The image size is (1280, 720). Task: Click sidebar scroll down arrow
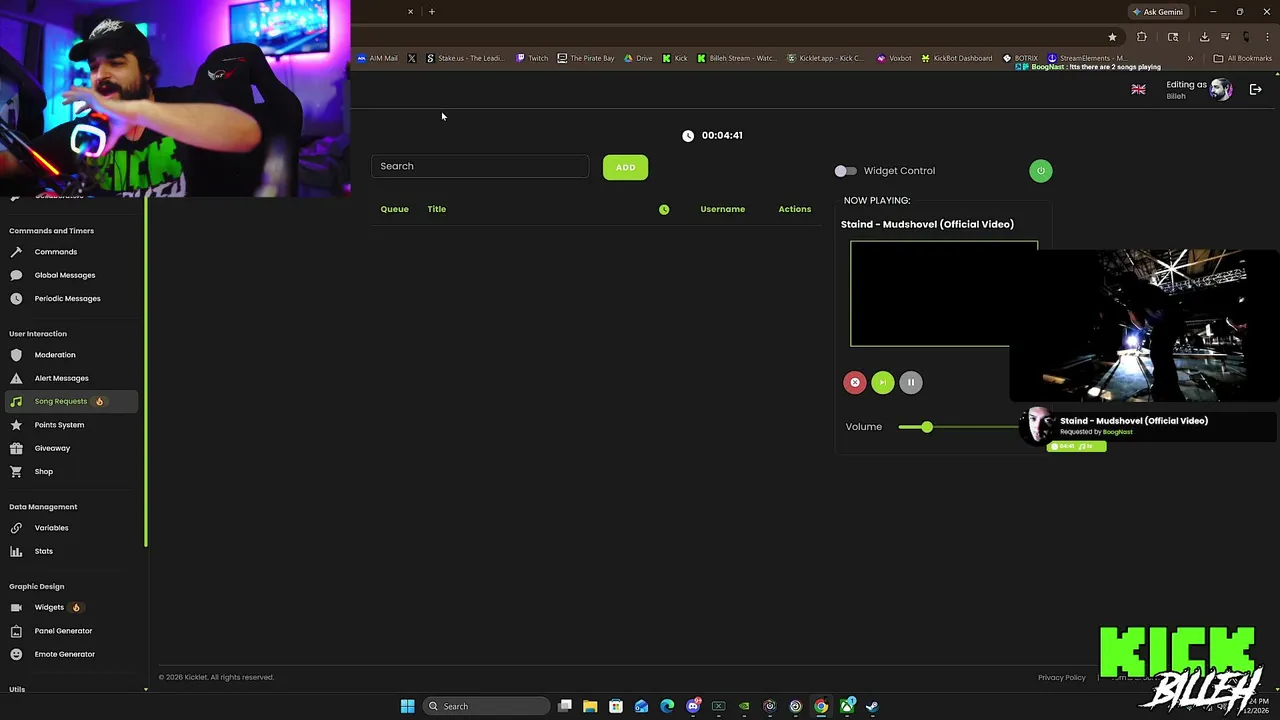pos(145,689)
